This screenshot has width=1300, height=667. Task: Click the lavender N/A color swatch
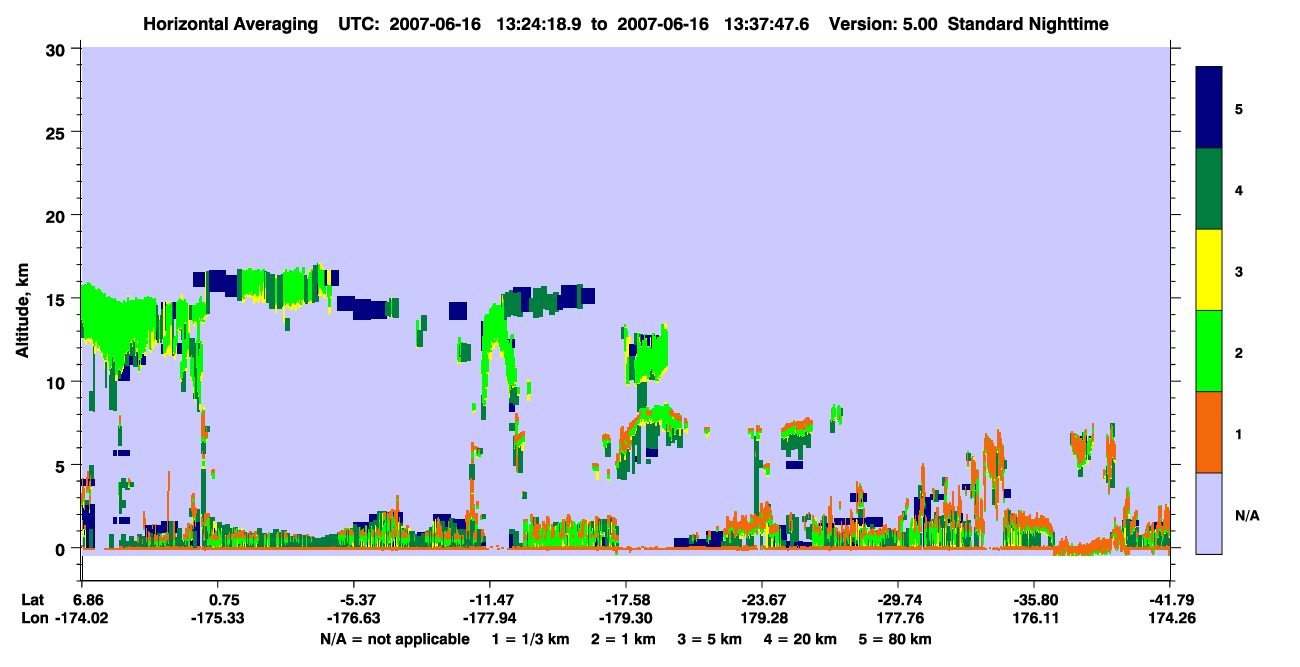(x=1209, y=512)
